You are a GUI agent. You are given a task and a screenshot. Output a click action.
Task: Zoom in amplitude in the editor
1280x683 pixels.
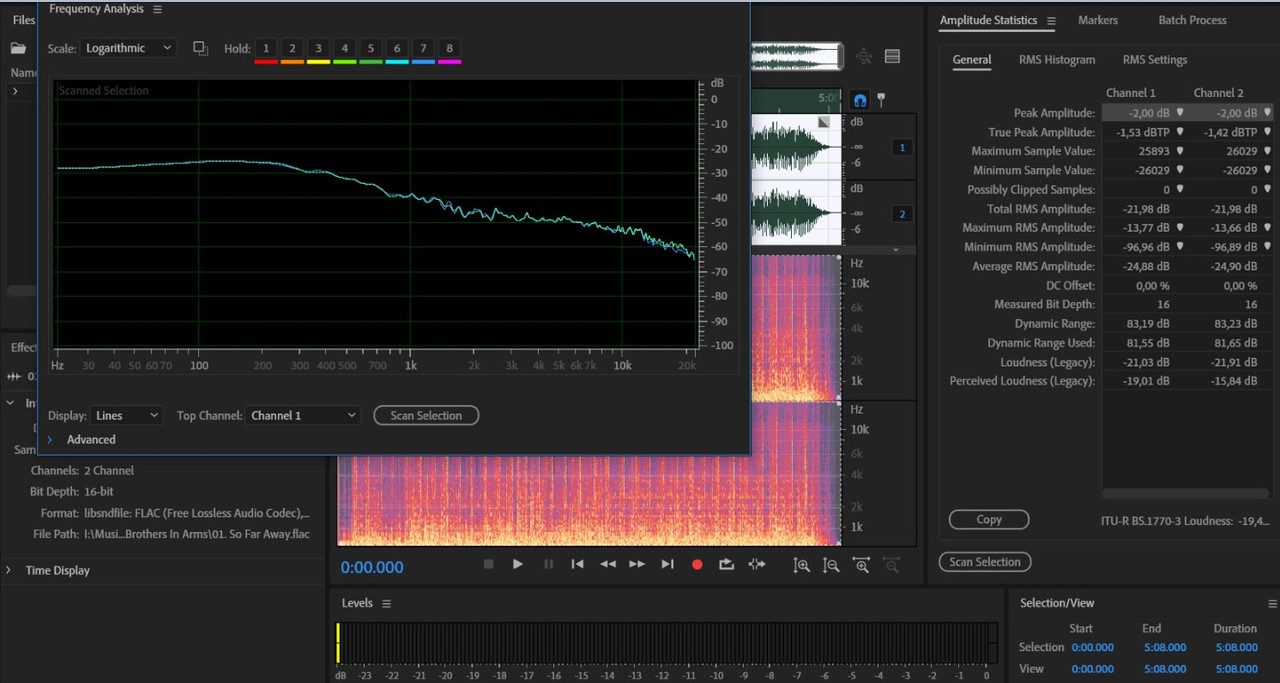801,565
